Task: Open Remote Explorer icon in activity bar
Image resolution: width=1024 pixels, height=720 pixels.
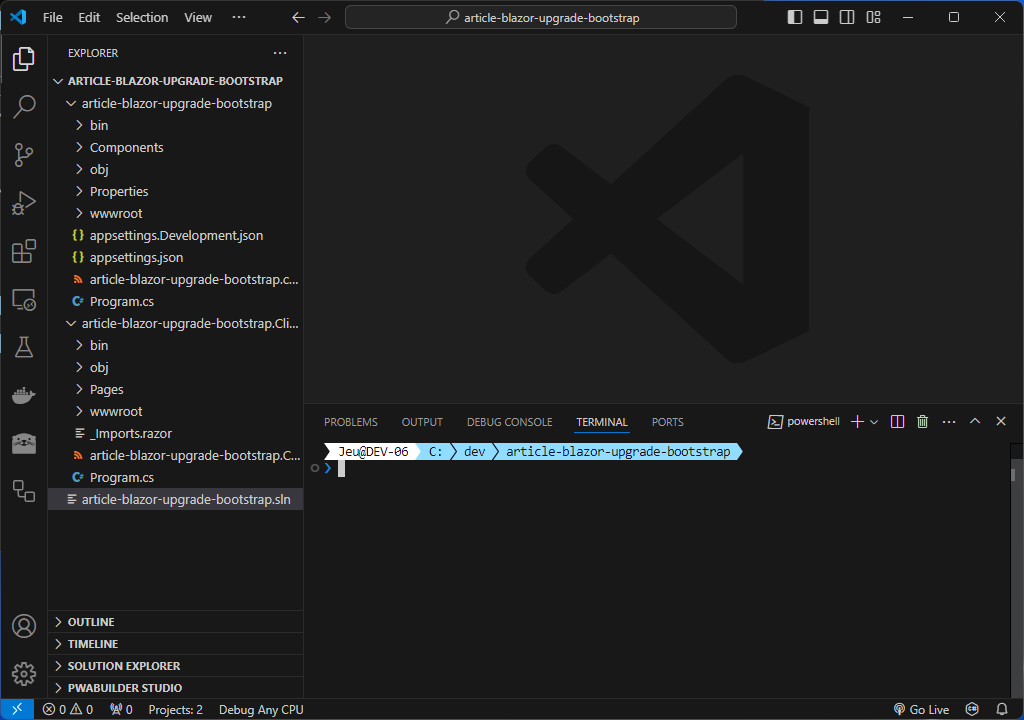Action: click(24, 300)
